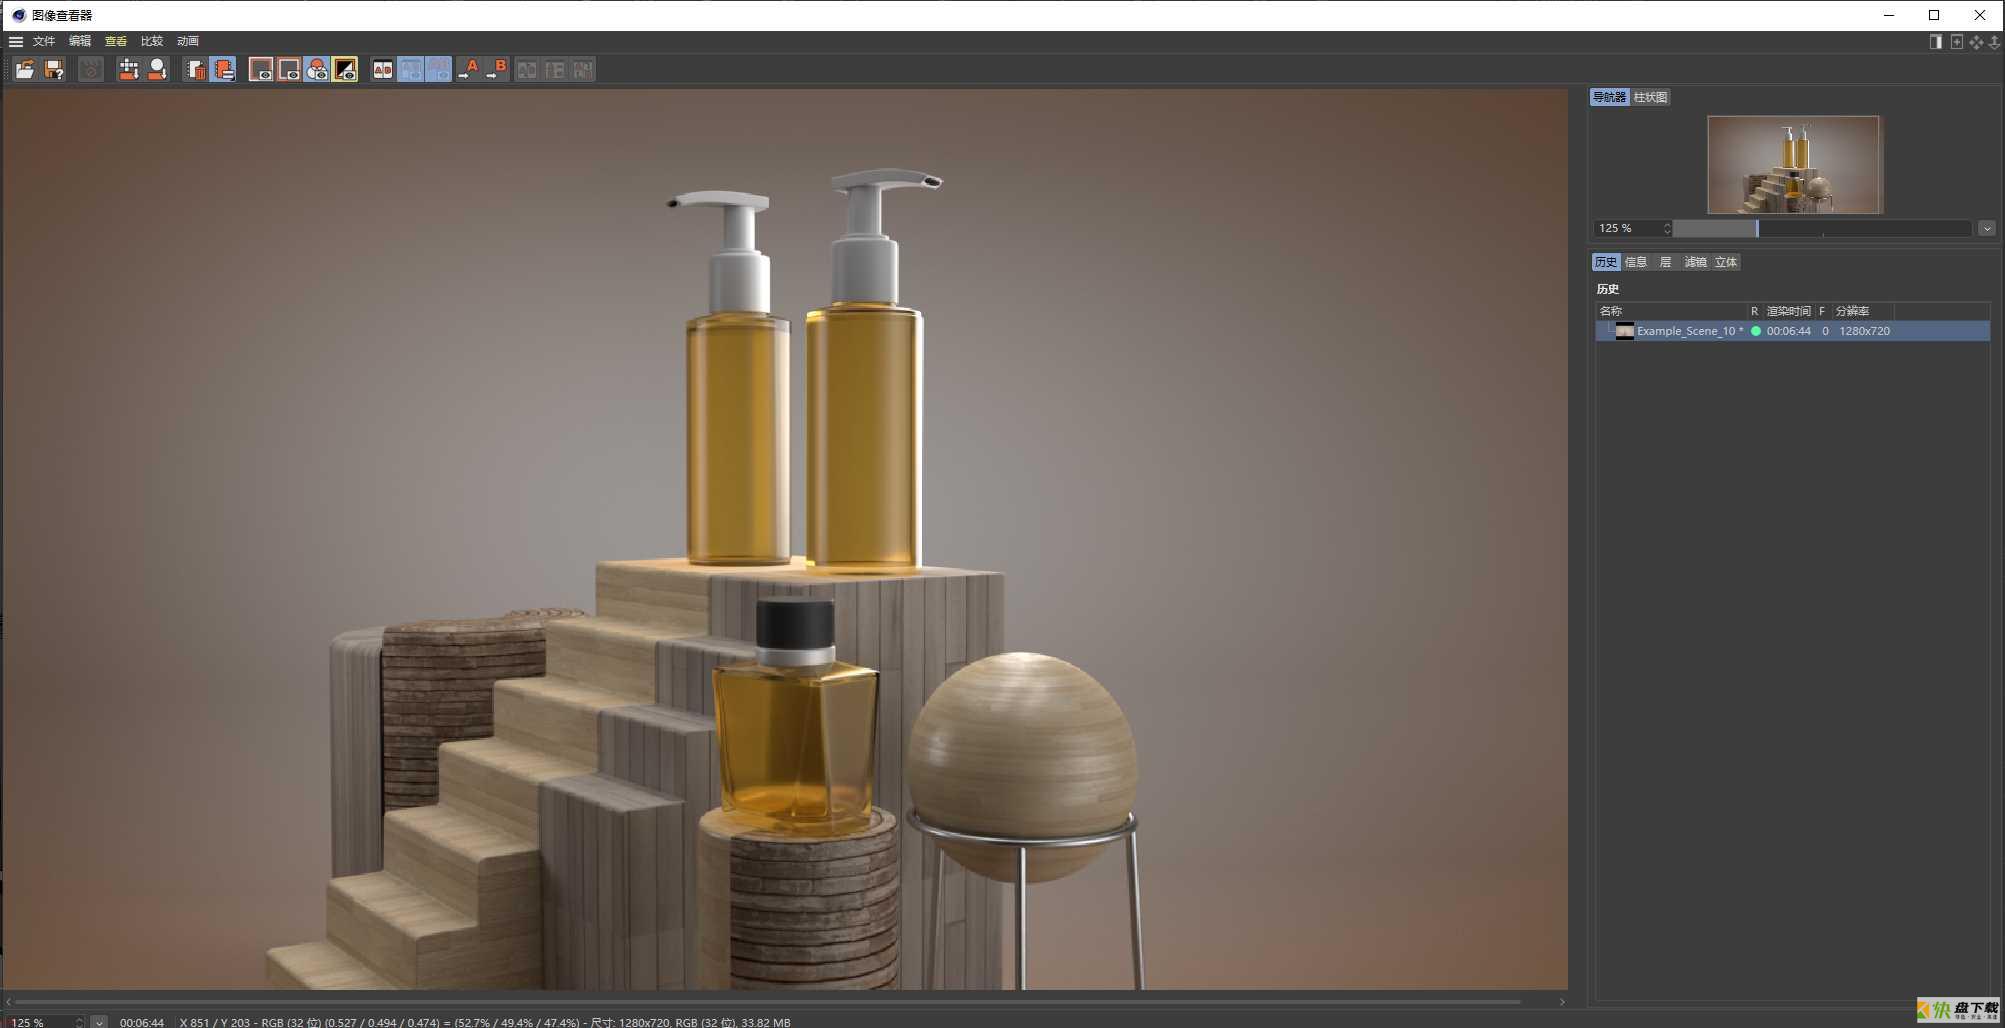Screen dimensions: 2005x1028
Task: Open the 动画 menu
Action: click(x=188, y=41)
